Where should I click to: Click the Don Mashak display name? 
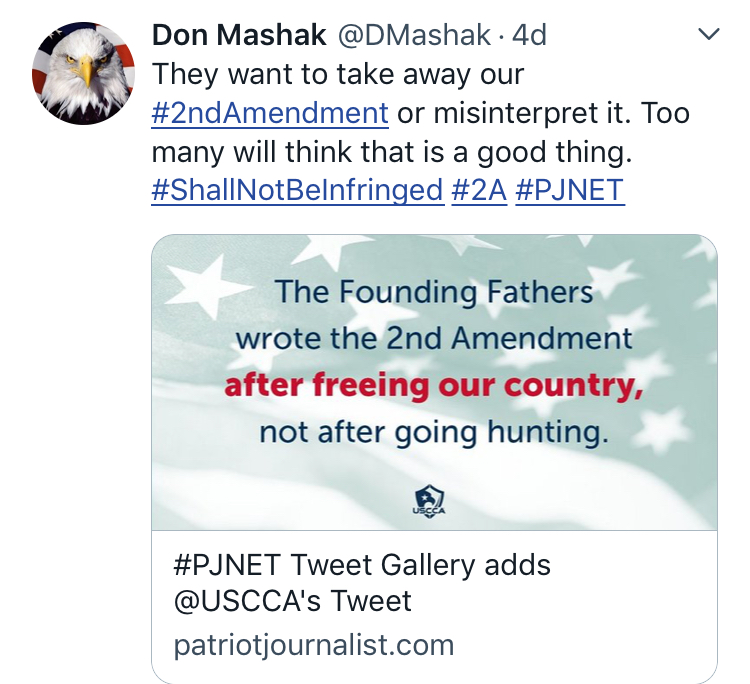[239, 36]
